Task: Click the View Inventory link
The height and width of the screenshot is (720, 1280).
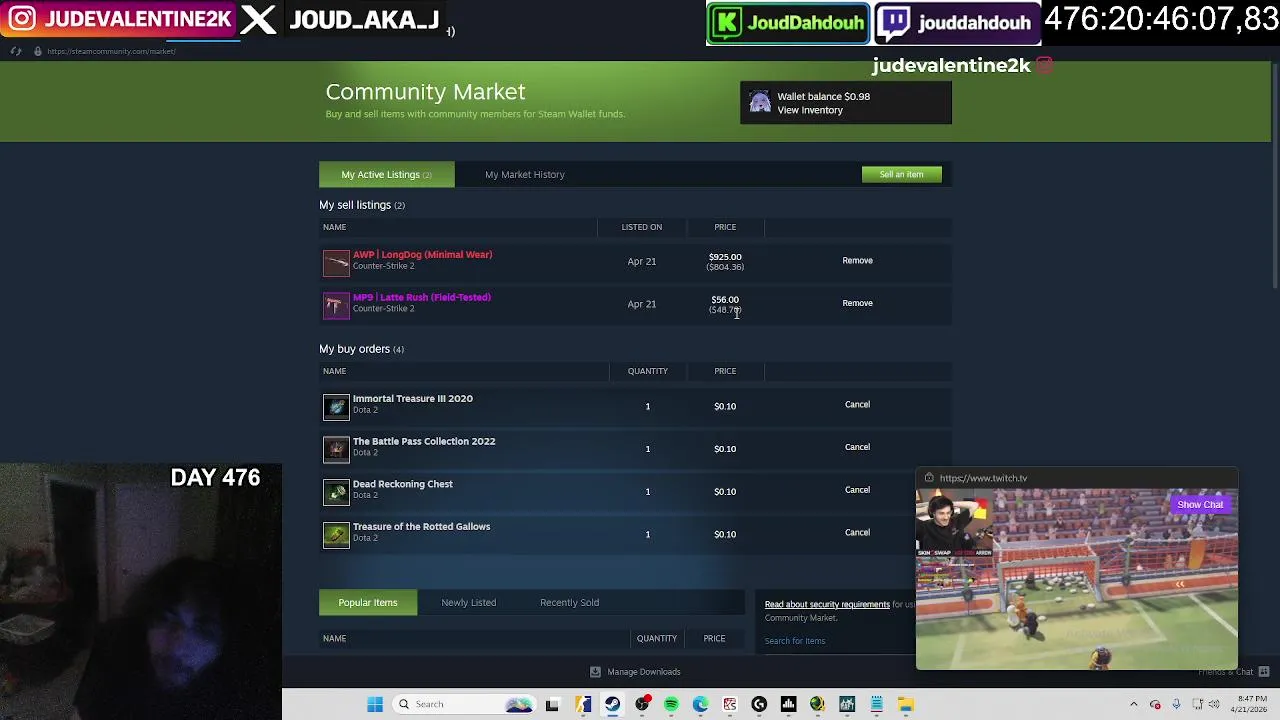Action: click(x=810, y=110)
